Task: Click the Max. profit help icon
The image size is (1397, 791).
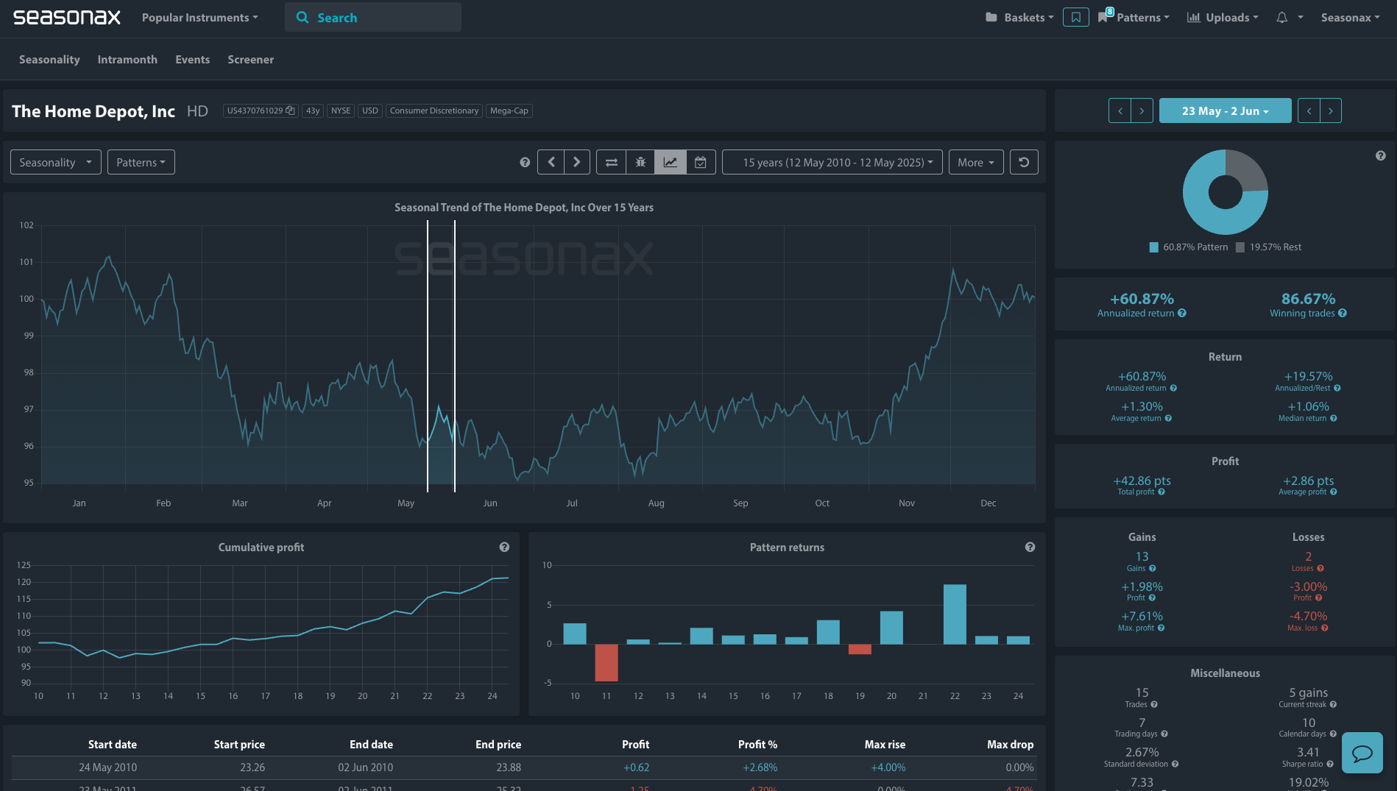Action: [1161, 628]
